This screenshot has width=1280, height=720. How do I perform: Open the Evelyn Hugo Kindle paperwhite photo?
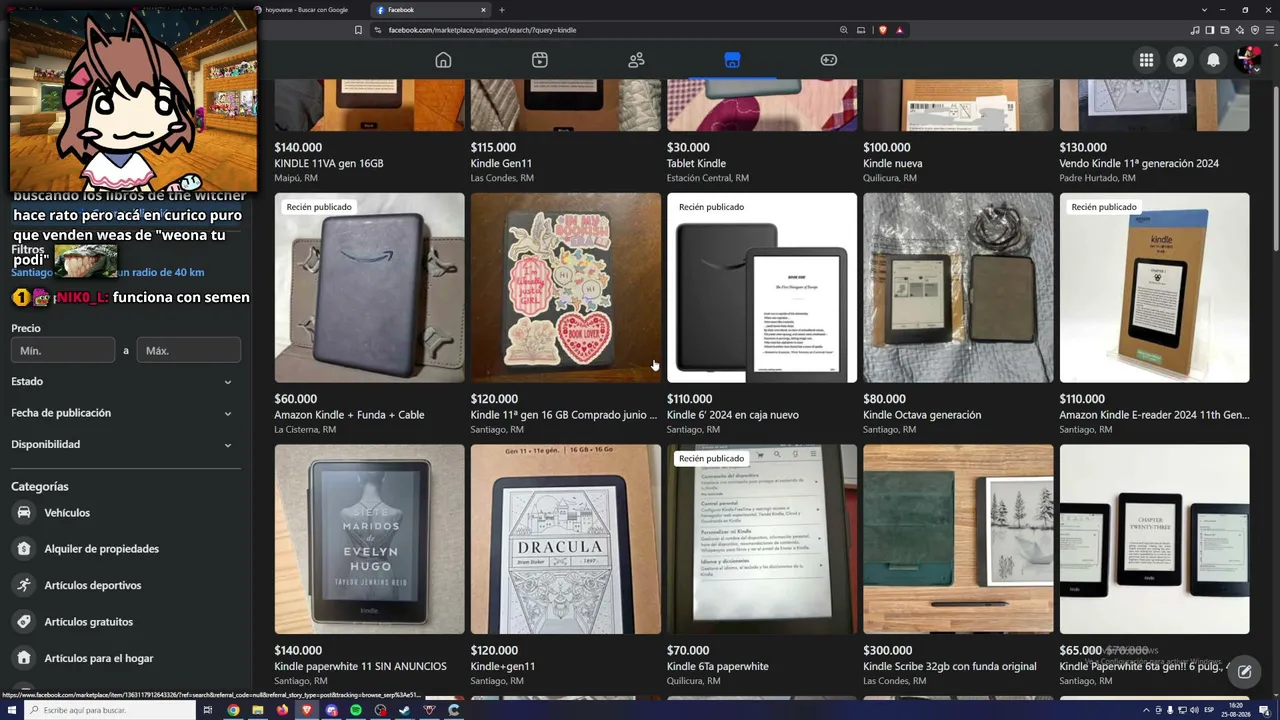[x=369, y=539]
